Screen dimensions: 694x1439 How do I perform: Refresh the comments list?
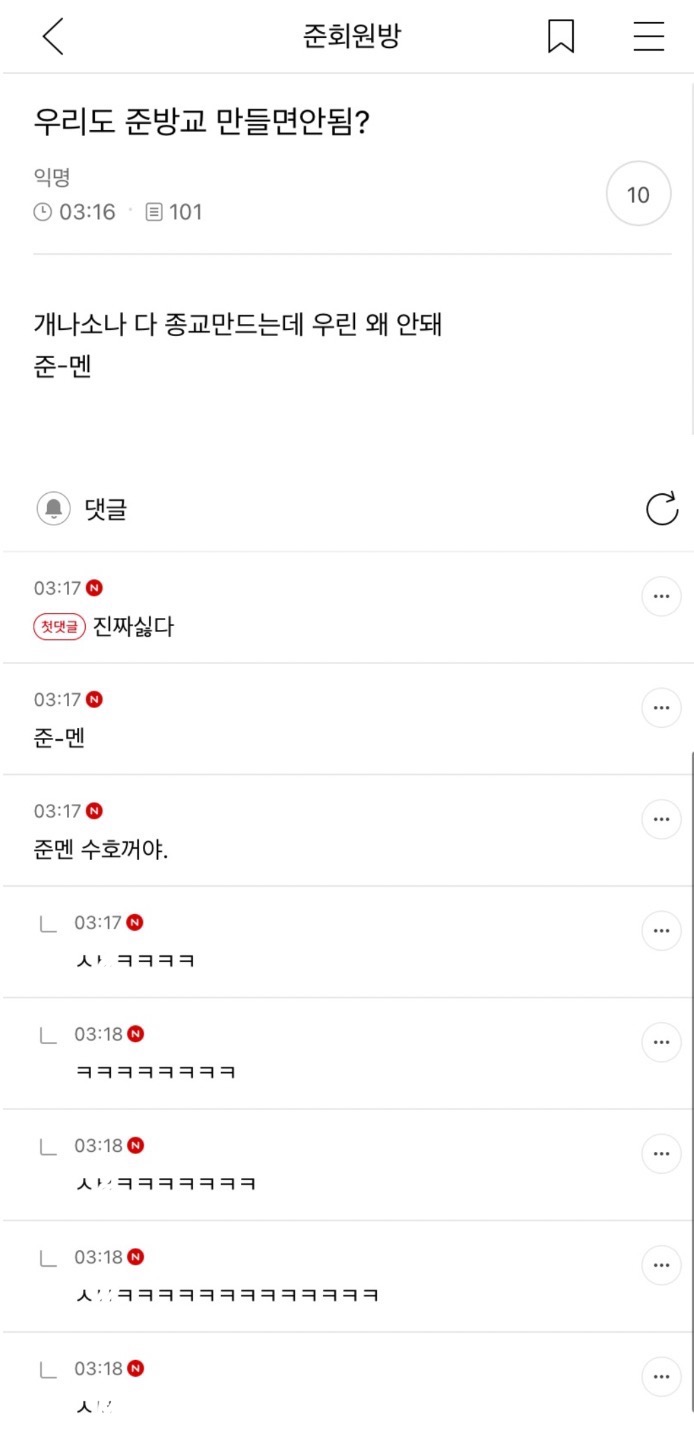tap(662, 509)
